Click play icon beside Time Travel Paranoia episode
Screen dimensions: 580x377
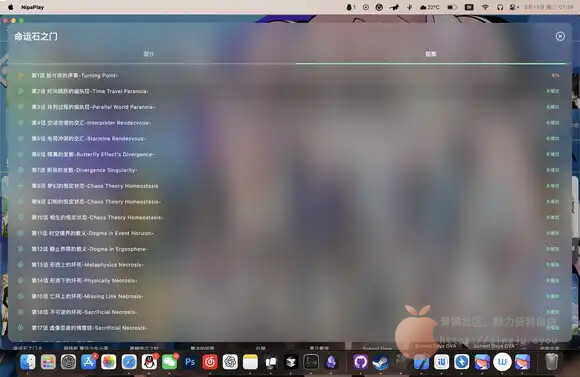pyautogui.click(x=20, y=91)
